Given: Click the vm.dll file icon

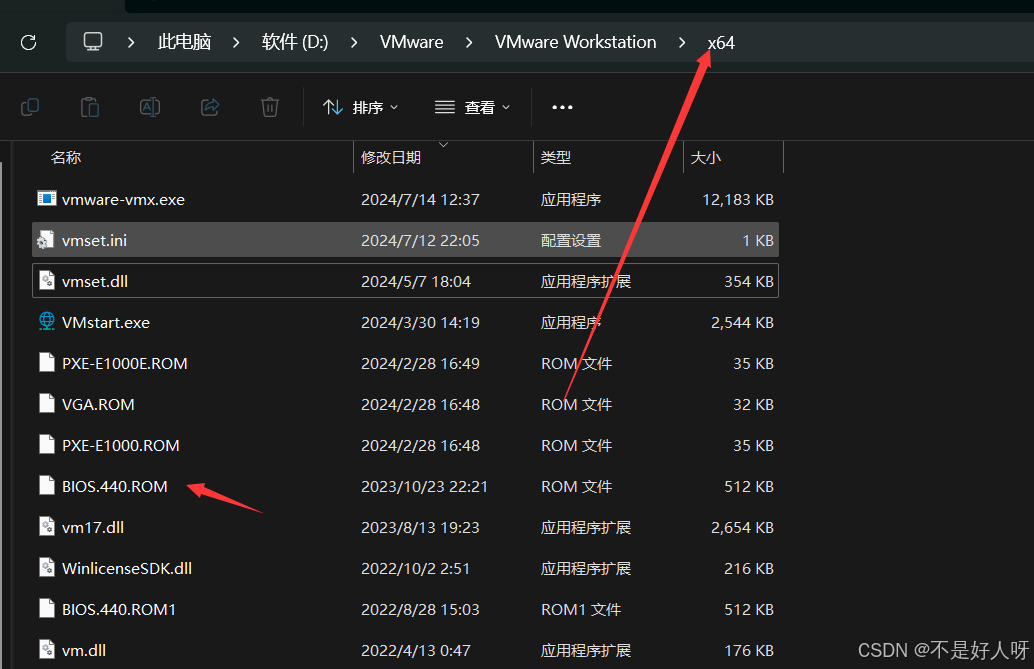Looking at the screenshot, I should pos(47,649).
